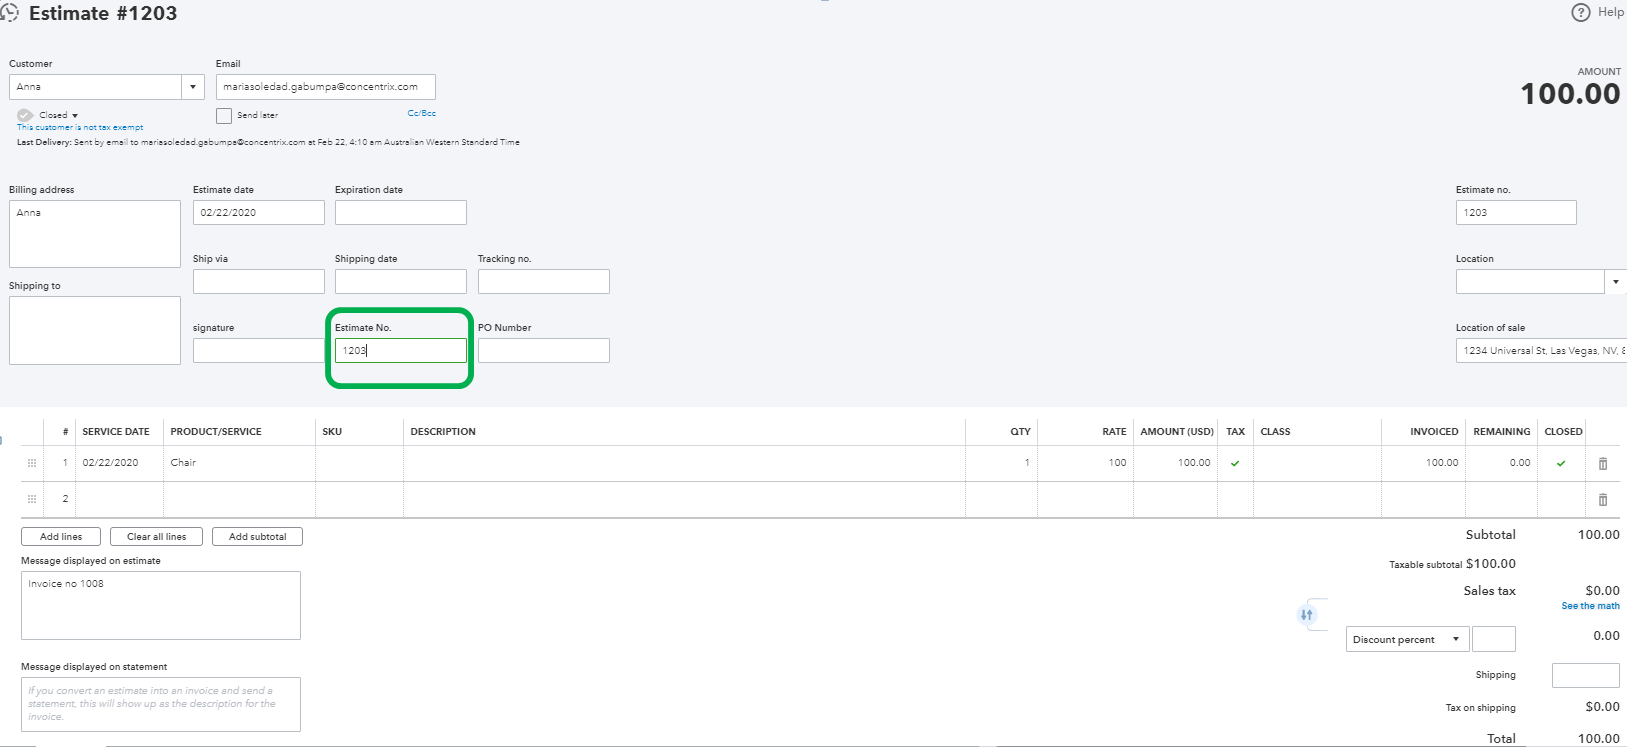Click the Add lines button
The width and height of the screenshot is (1627, 747).
click(x=61, y=537)
